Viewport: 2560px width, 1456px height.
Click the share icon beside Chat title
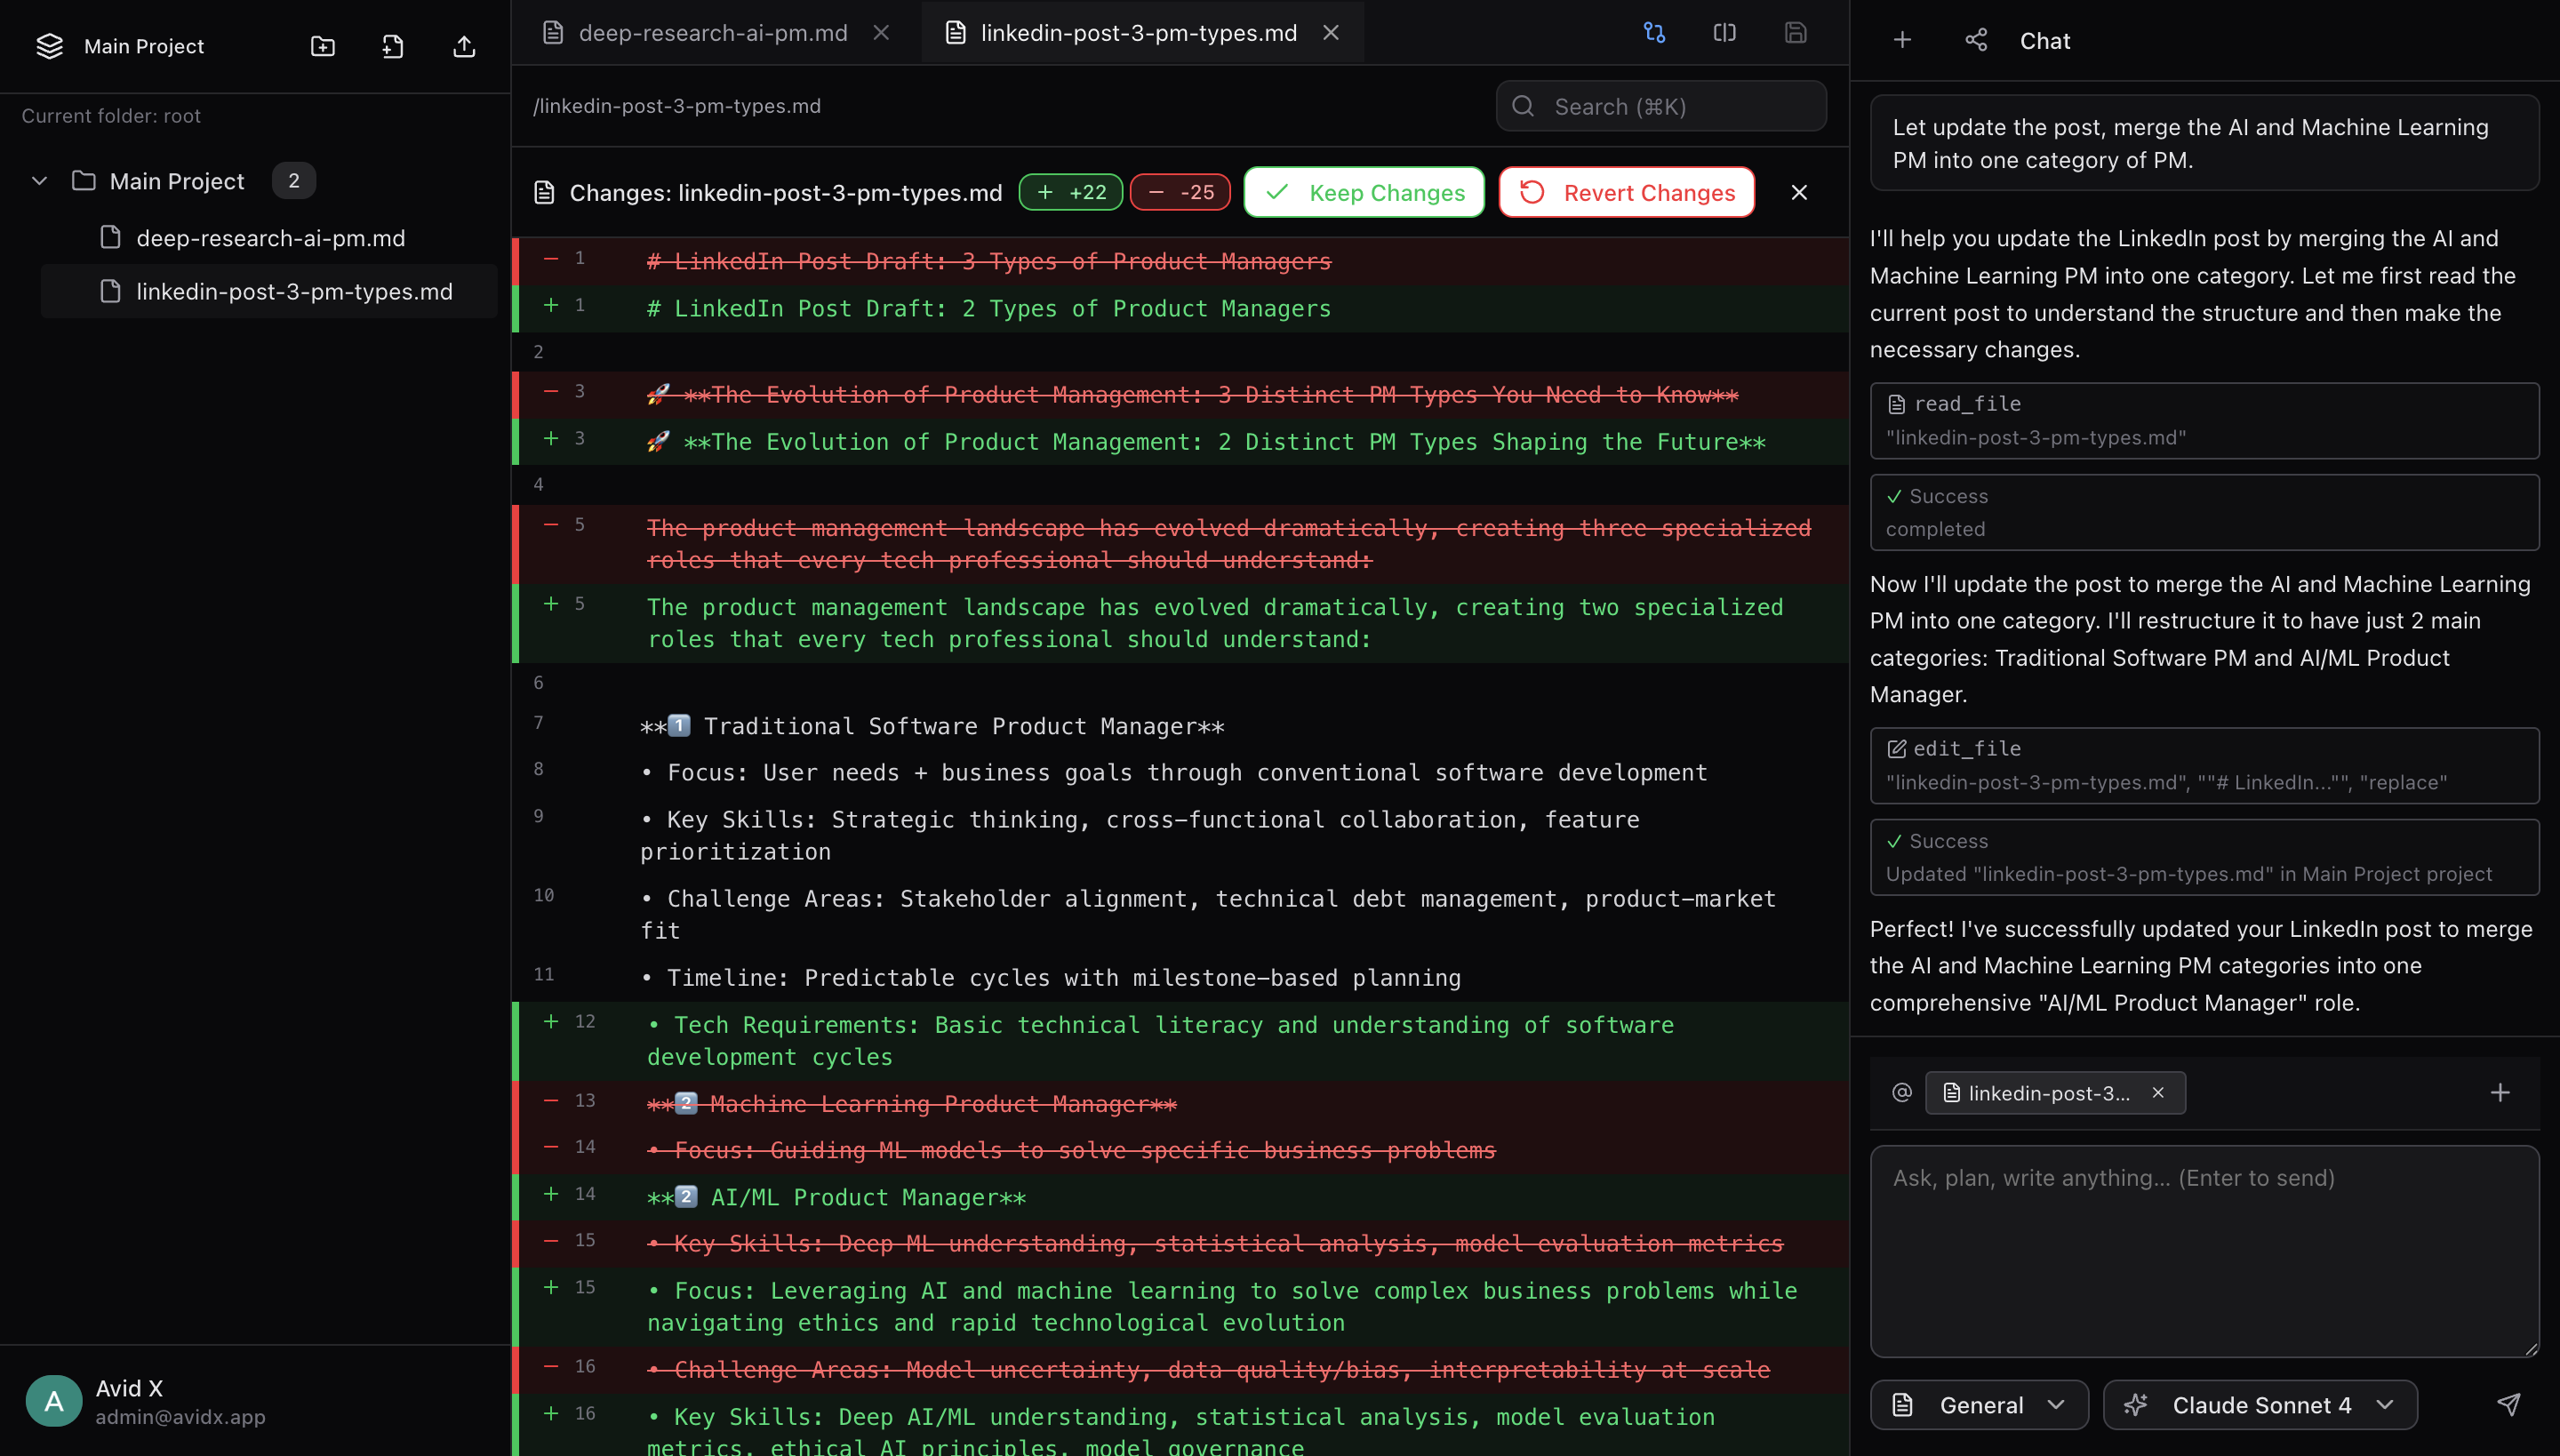pos(1976,40)
